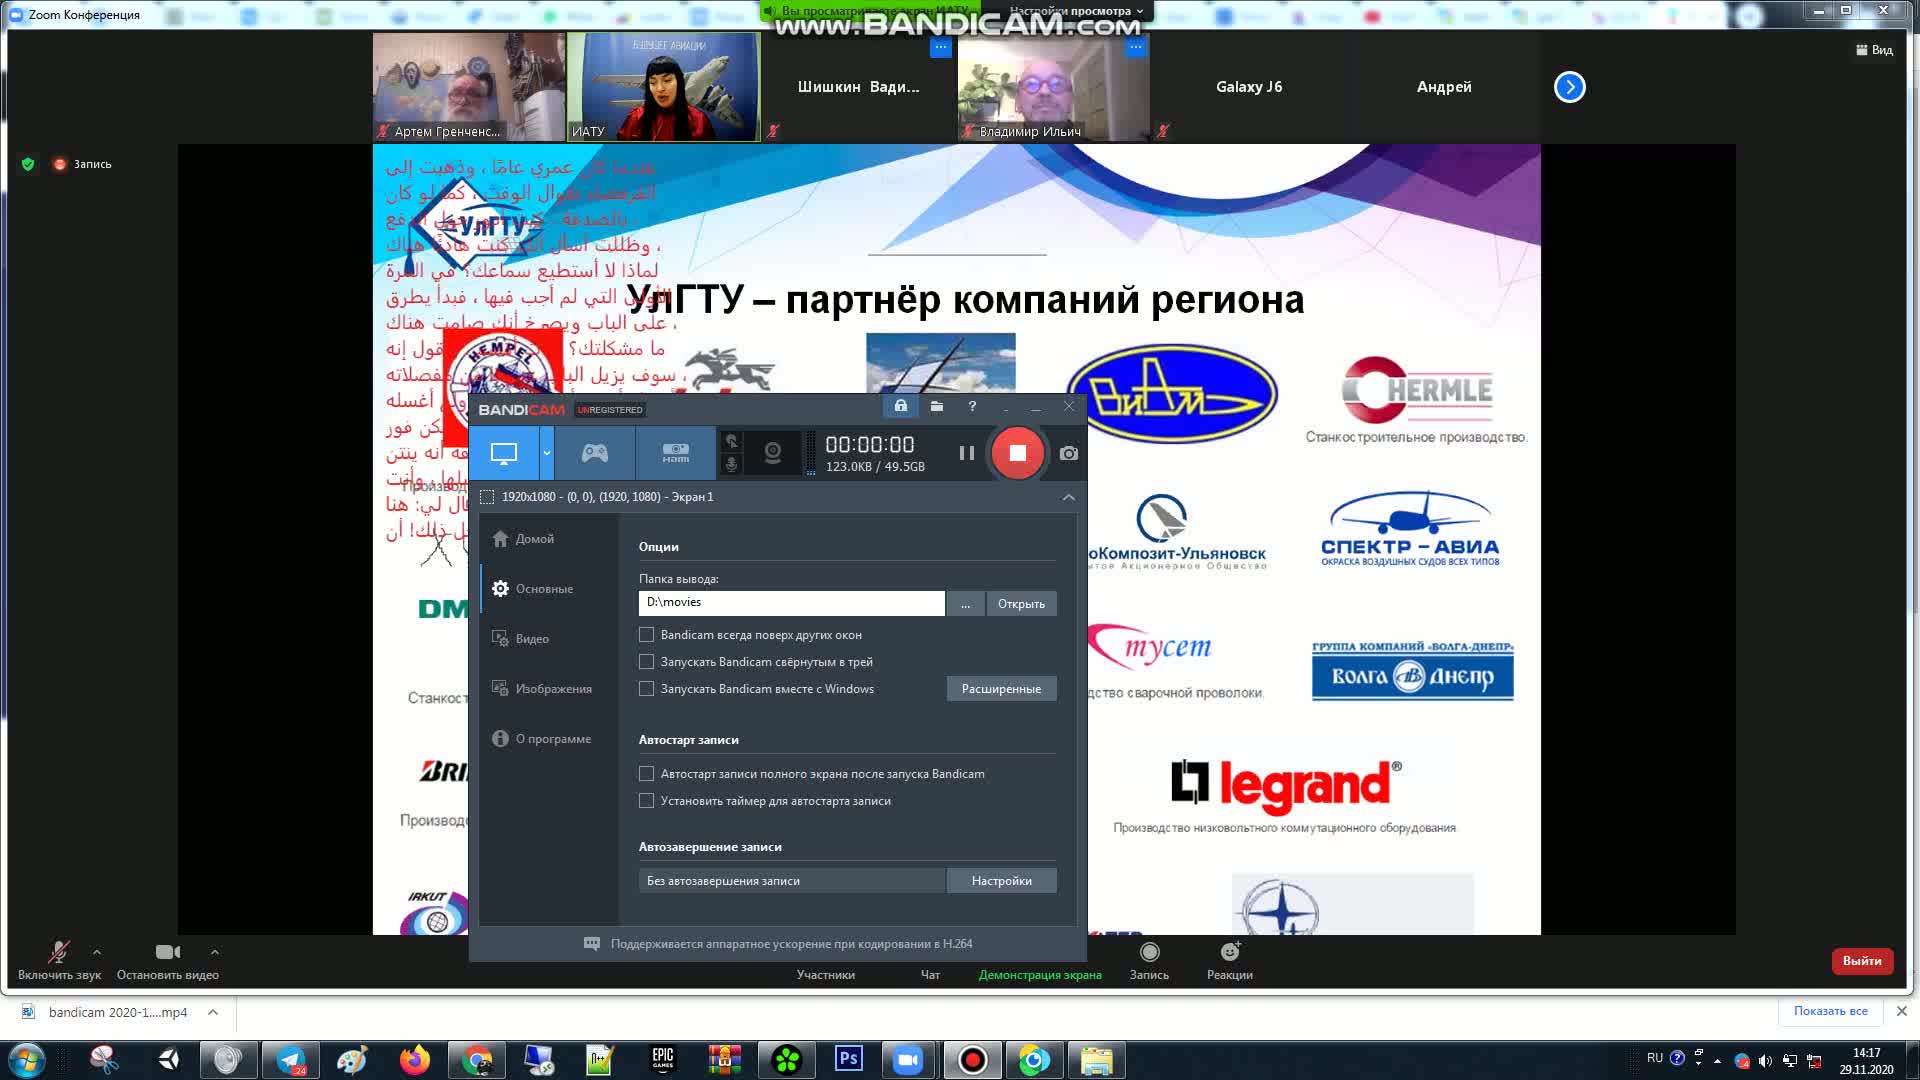
Task: Toggle webcam overlay icon in Bandicam
Action: pyautogui.click(x=773, y=453)
